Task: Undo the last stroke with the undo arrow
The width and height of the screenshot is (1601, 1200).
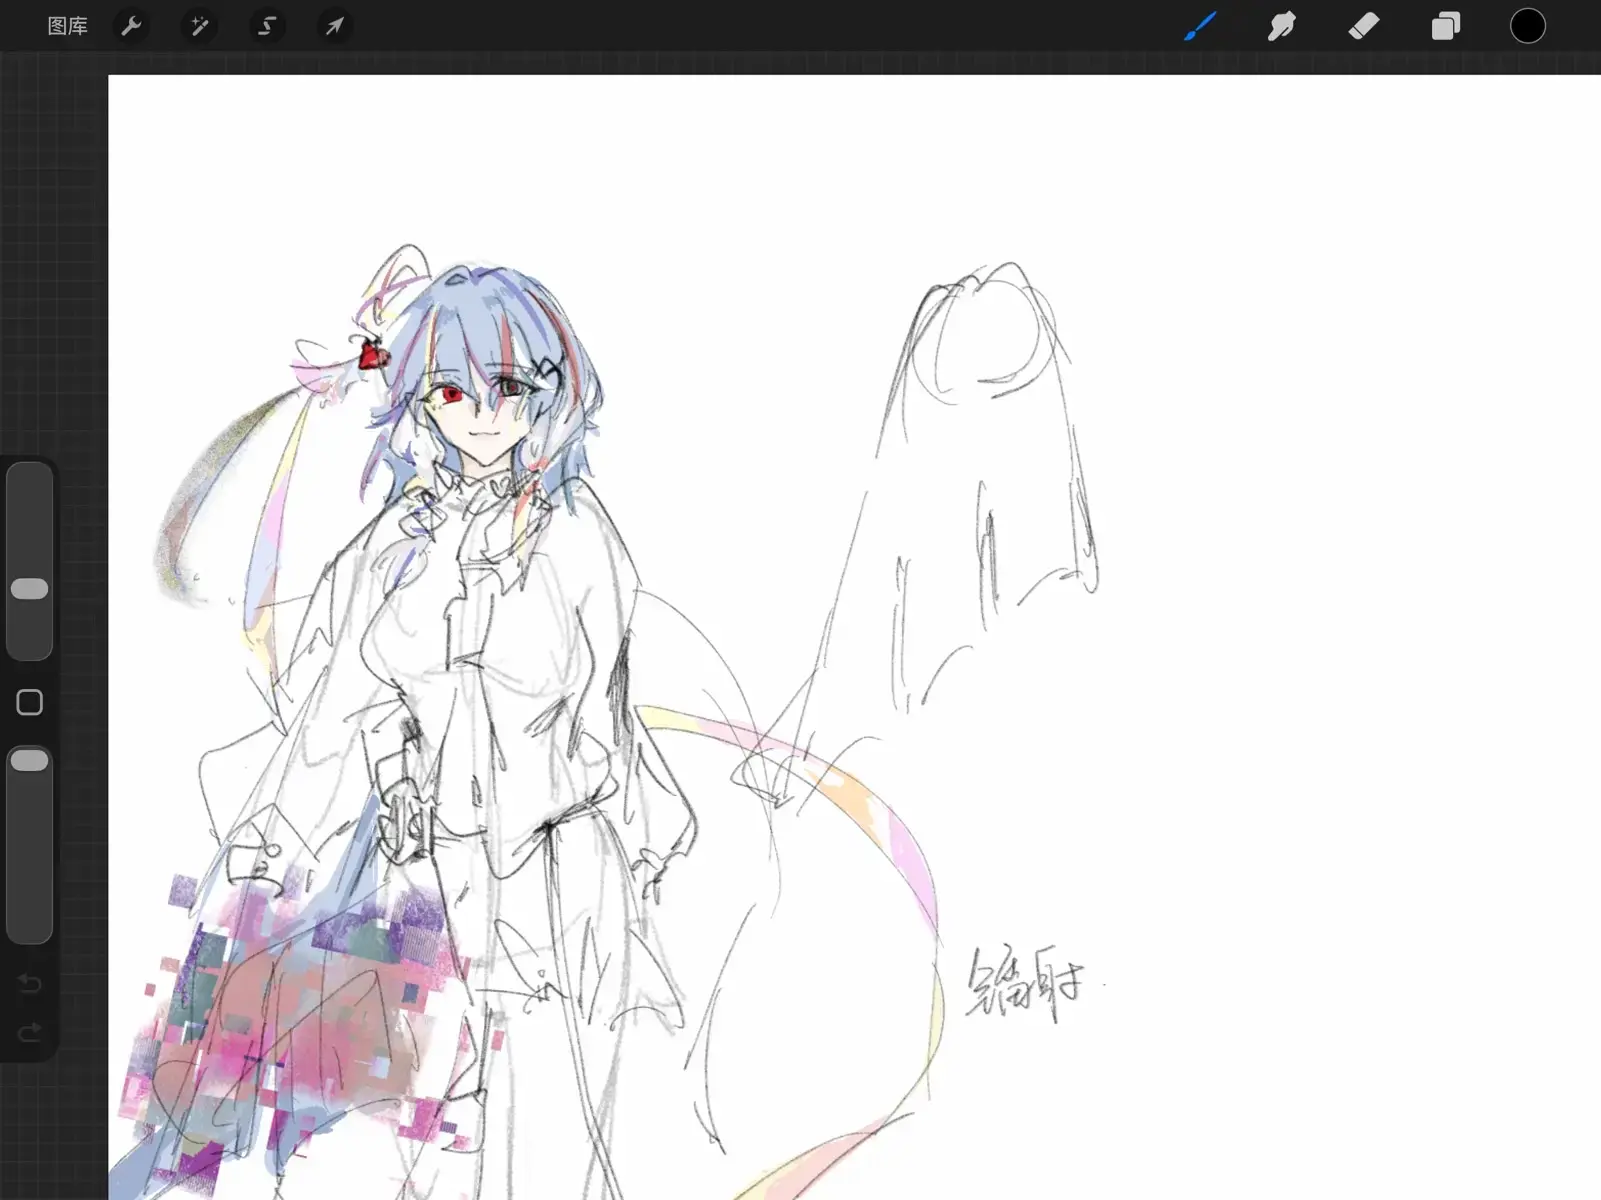Action: [29, 984]
